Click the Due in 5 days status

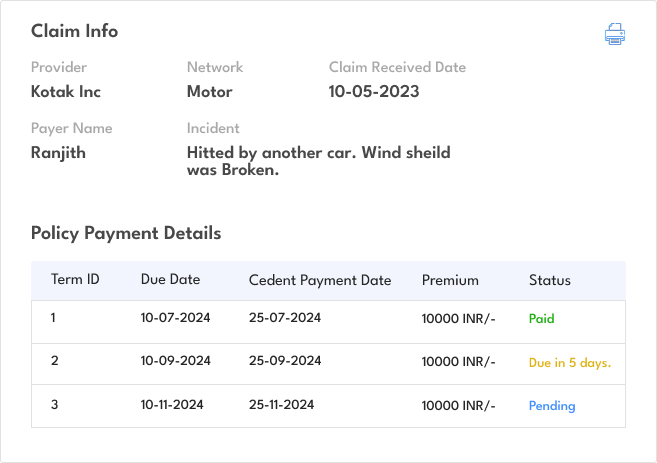pyautogui.click(x=569, y=362)
